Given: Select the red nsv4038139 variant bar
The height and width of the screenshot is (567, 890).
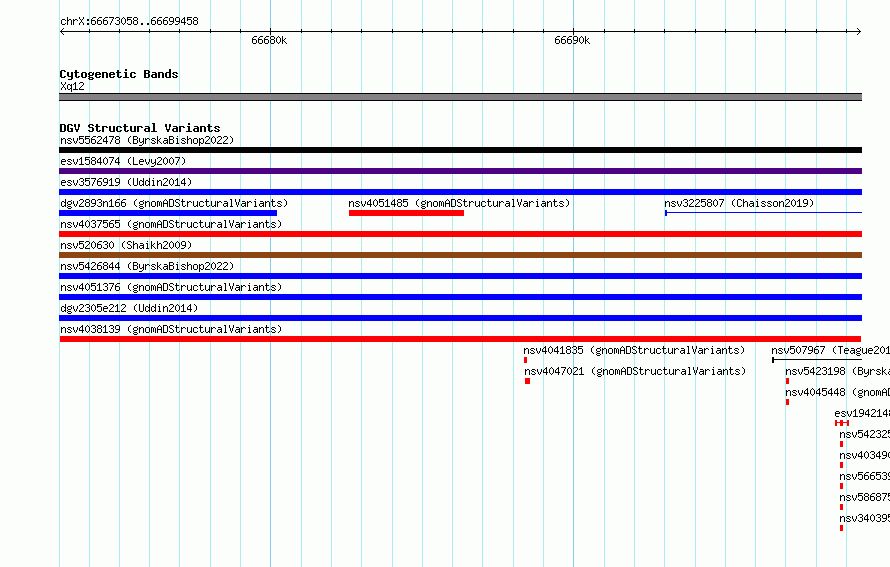Looking at the screenshot, I should 460,339.
